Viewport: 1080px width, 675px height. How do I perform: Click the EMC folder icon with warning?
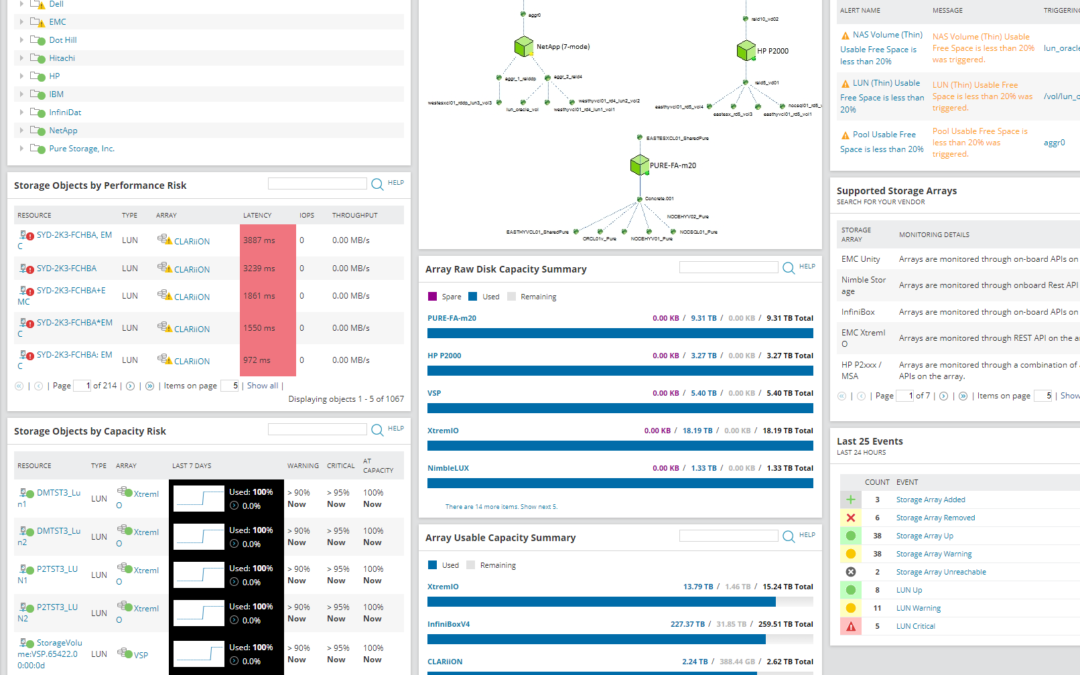(x=38, y=22)
